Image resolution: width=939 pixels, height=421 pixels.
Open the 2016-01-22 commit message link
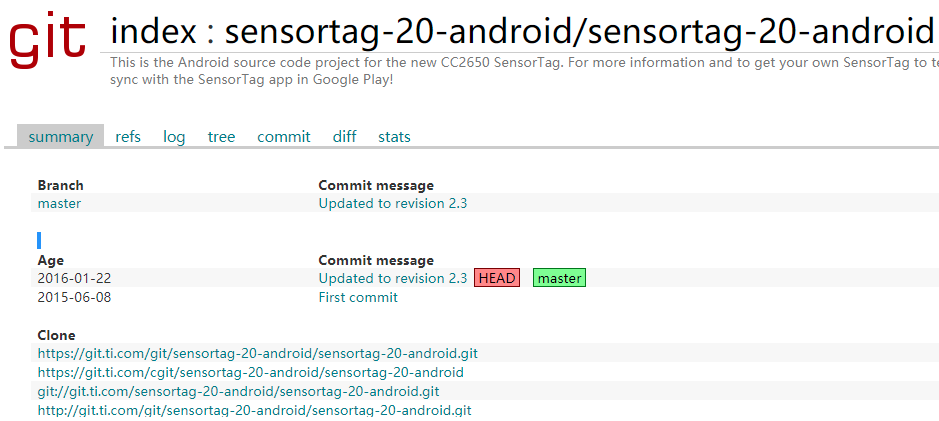pos(392,278)
